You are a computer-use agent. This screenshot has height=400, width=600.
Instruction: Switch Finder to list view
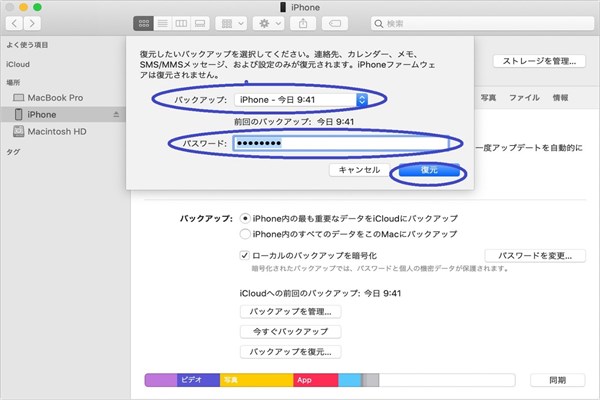point(163,24)
